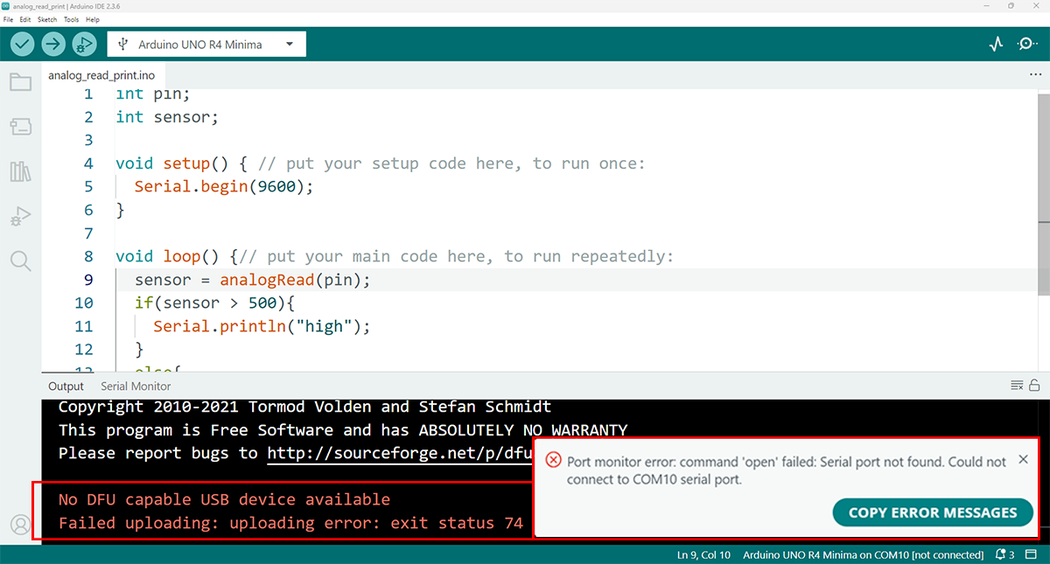1050x564 pixels.
Task: Switch to the Serial Monitor tab
Action: tap(136, 386)
